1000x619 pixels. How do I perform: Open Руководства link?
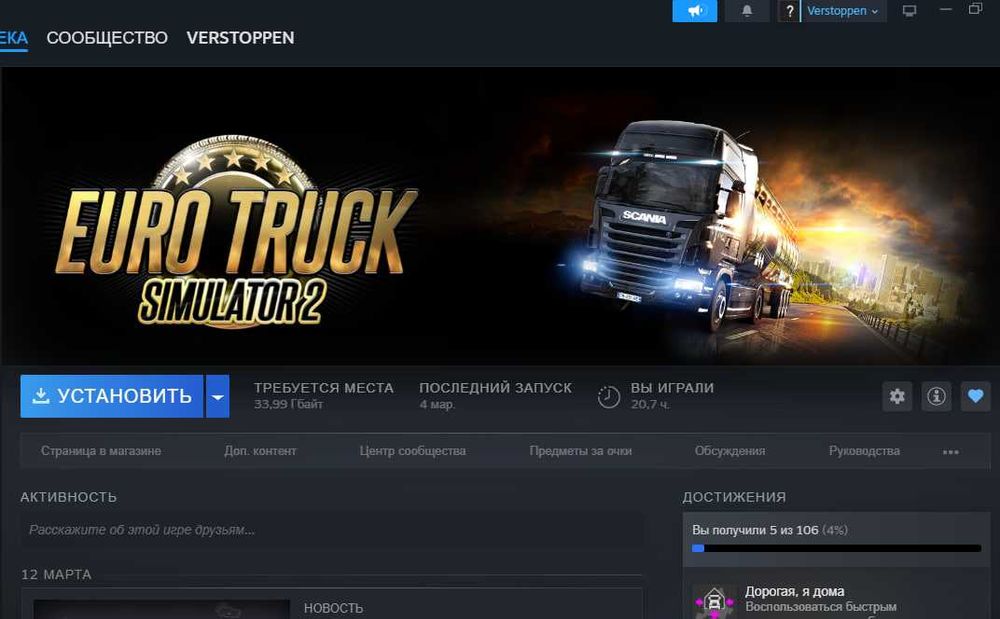click(864, 451)
